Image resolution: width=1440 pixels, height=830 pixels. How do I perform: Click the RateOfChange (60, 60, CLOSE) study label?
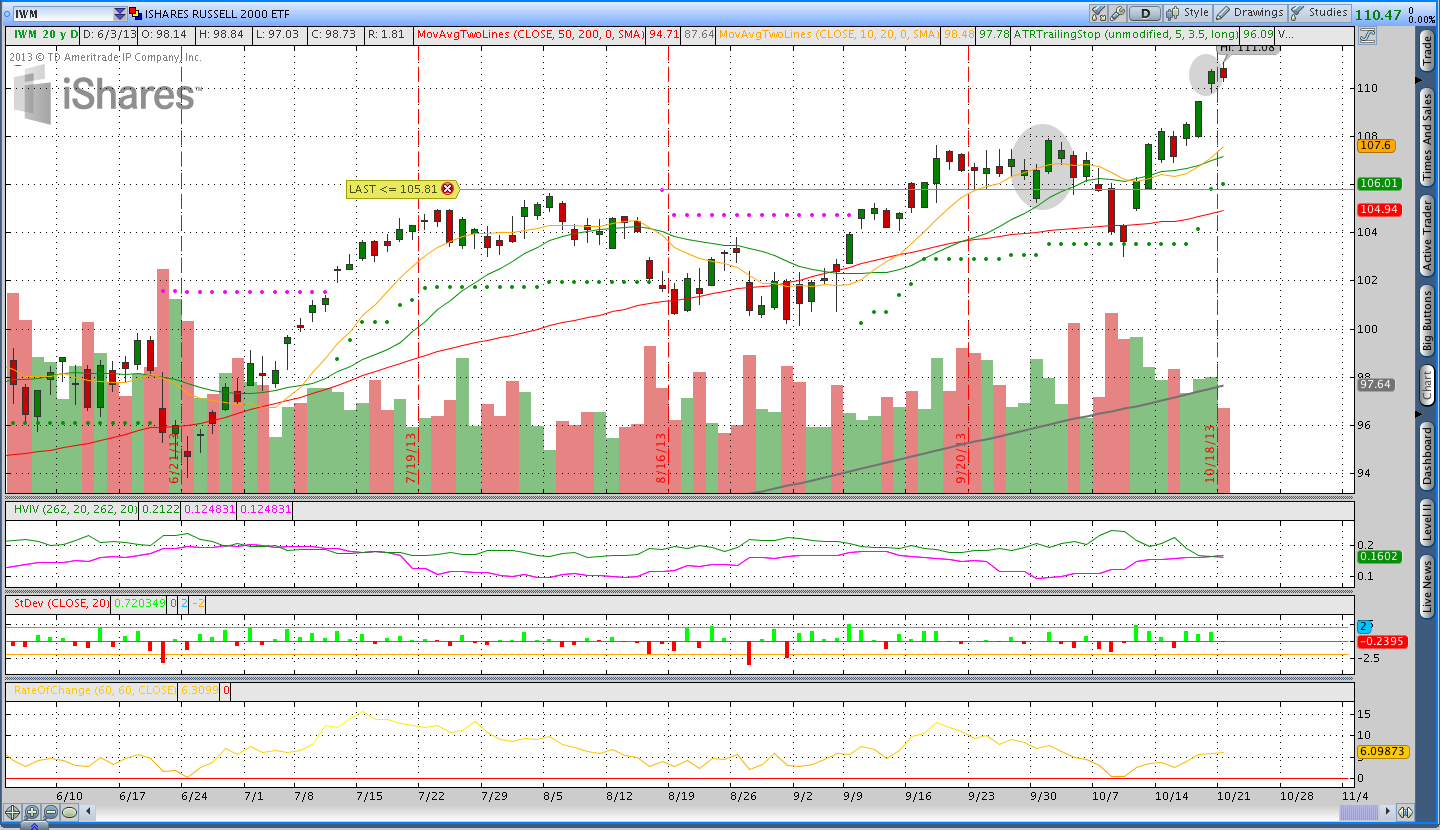click(x=90, y=690)
